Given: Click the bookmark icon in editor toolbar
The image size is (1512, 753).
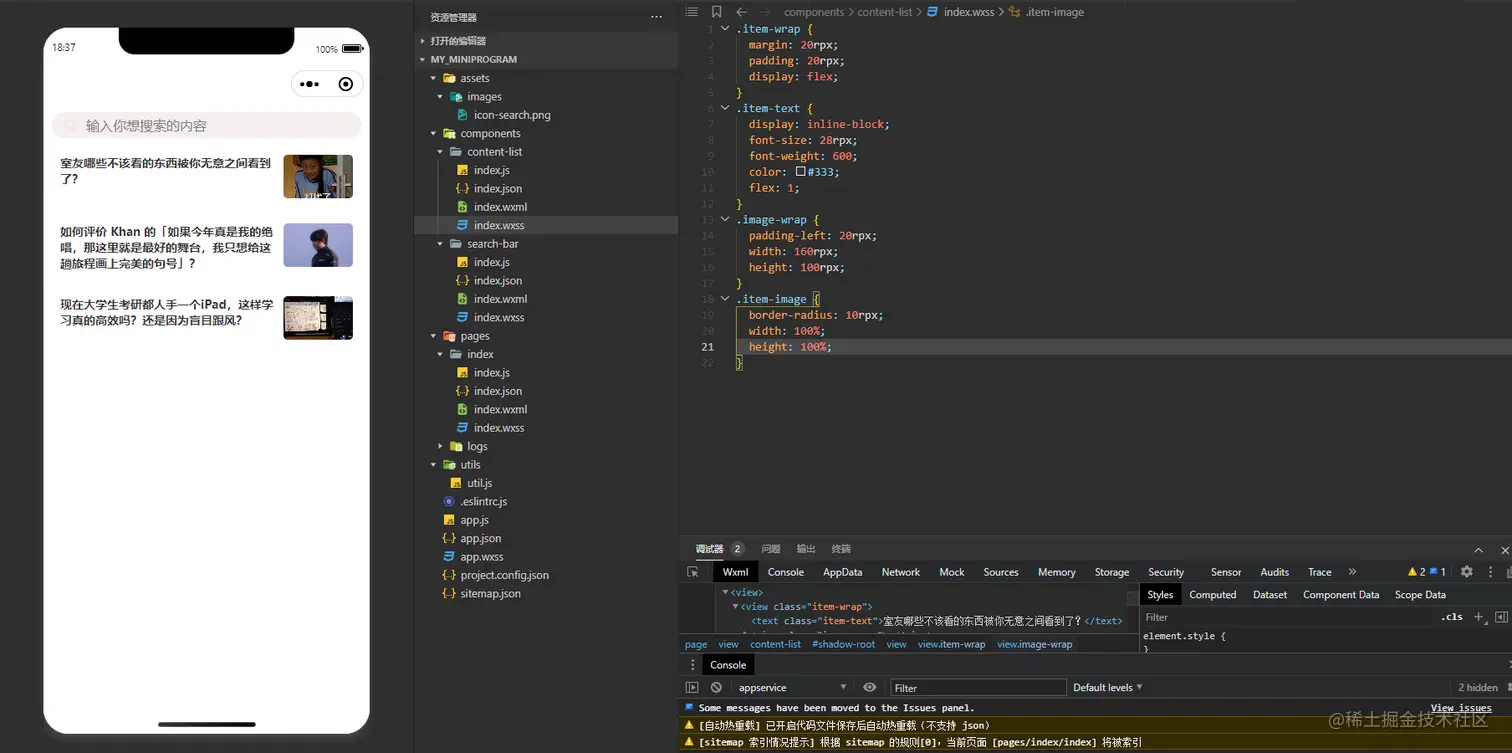Looking at the screenshot, I should (x=716, y=12).
